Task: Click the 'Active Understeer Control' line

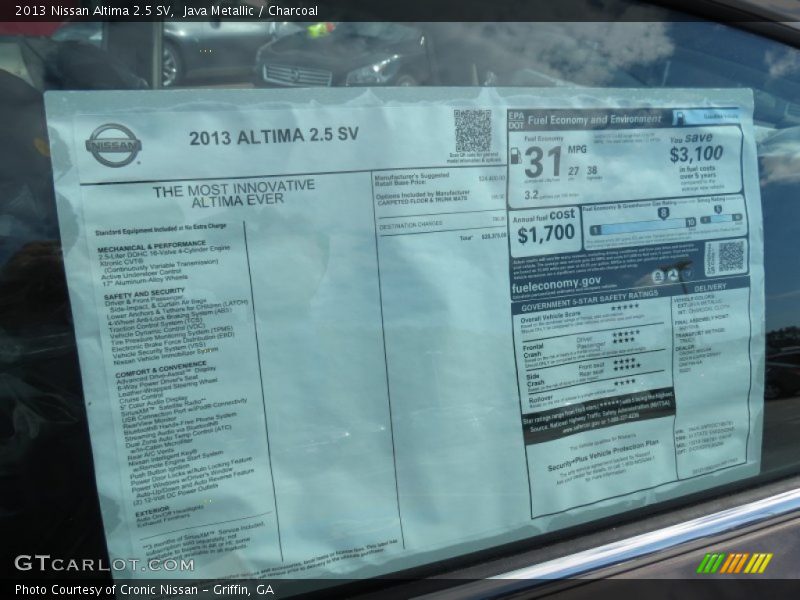Action: click(x=141, y=274)
